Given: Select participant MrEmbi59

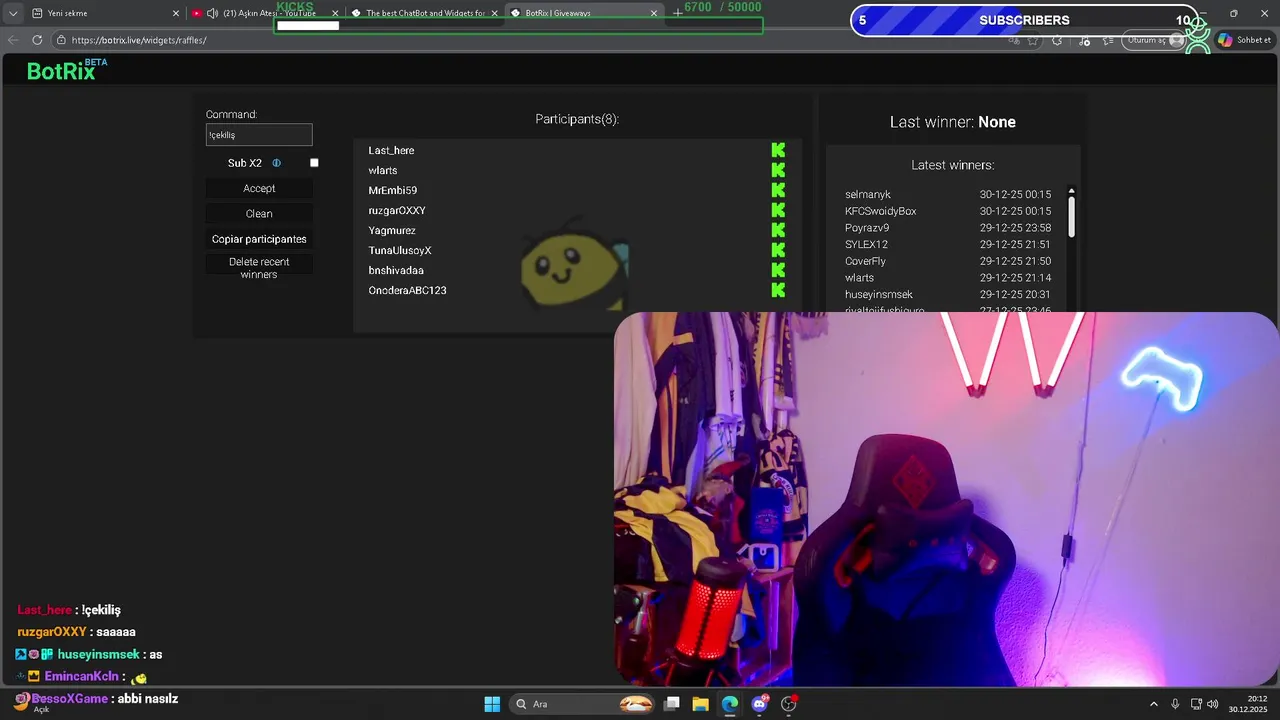Looking at the screenshot, I should [393, 190].
